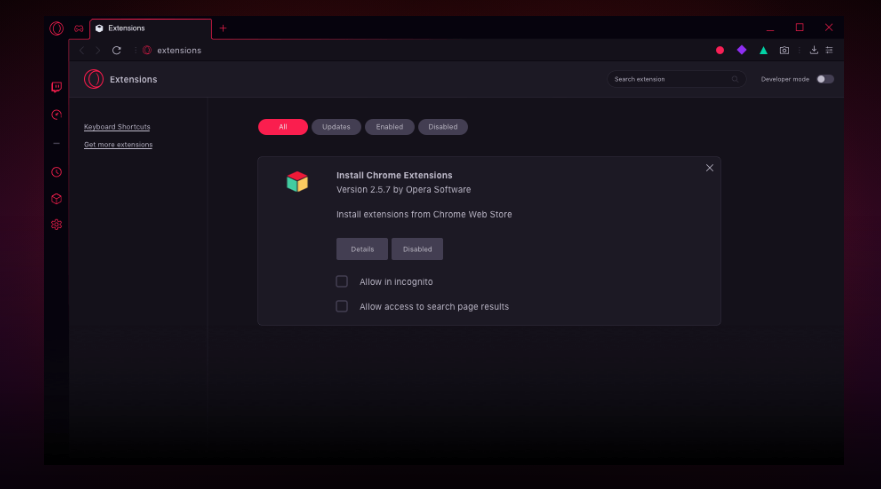881x489 pixels.
Task: Open a new tab with plus icon
Action: coord(223,28)
